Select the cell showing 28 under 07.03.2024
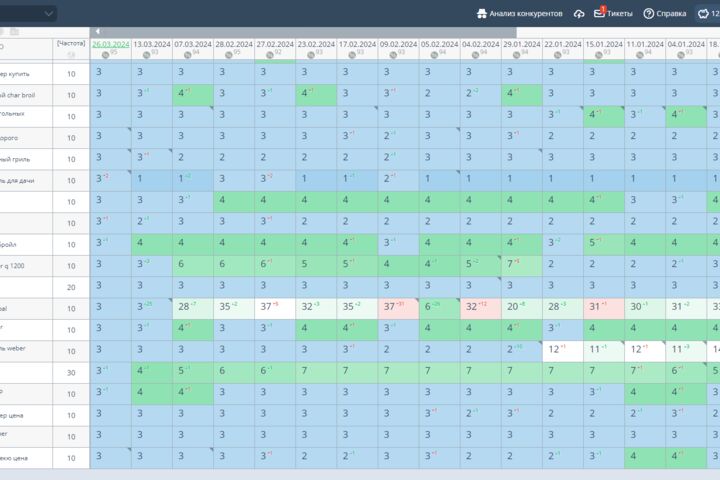The height and width of the screenshot is (480, 720). (193, 309)
